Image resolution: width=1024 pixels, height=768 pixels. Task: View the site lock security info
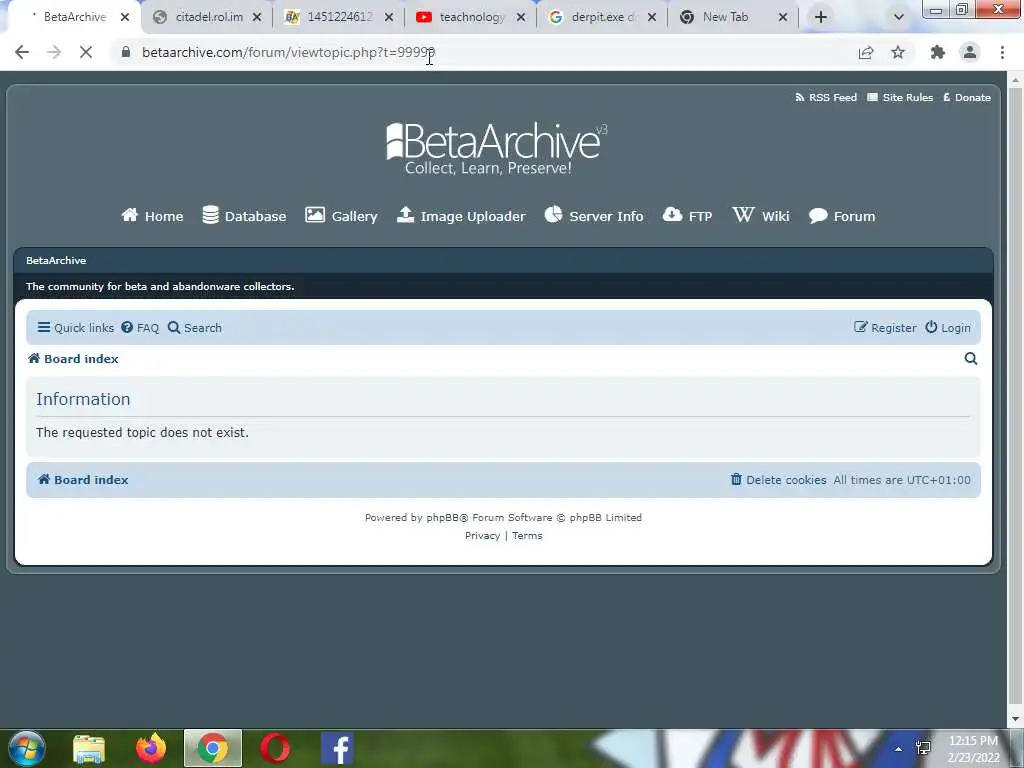click(126, 52)
